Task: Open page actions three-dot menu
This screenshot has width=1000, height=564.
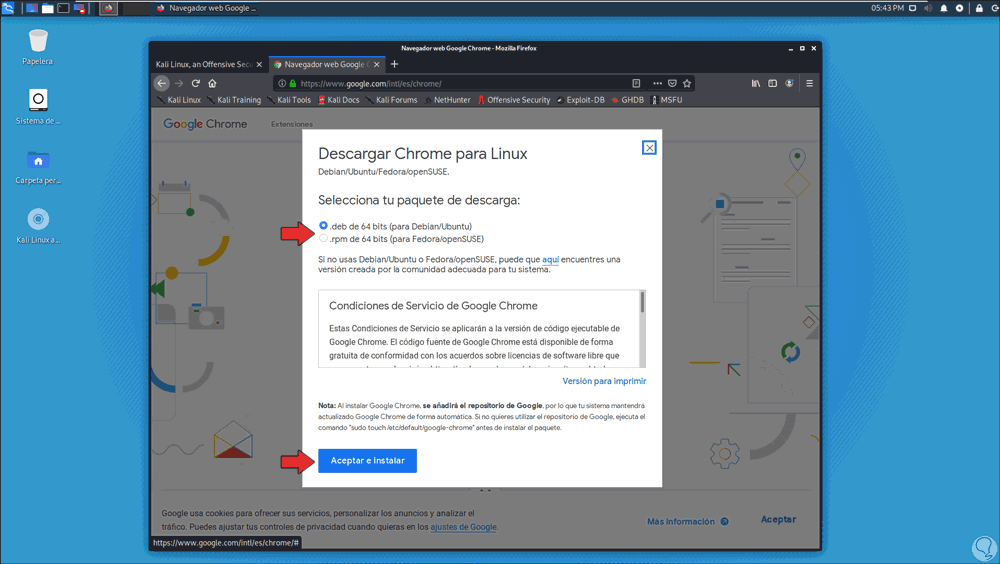Action: pos(657,84)
